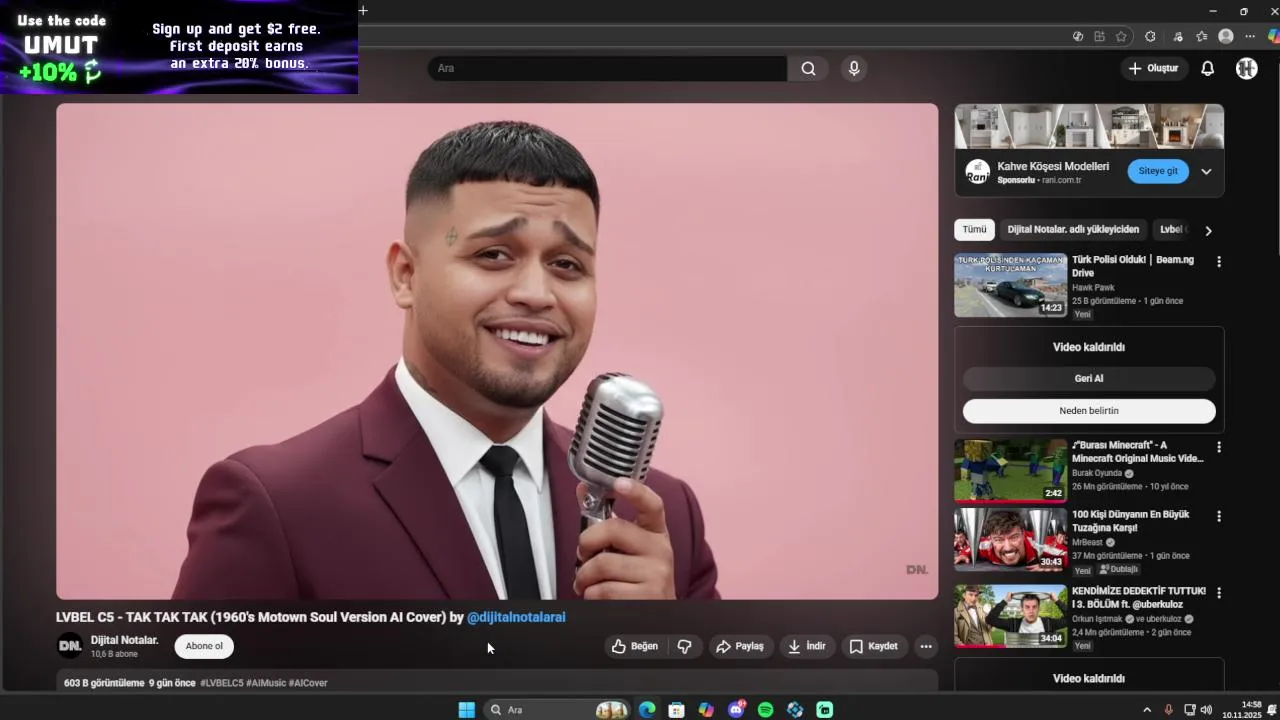This screenshot has height=720, width=1280.
Task: Select the Lvbel filter chip
Action: coord(1172,230)
